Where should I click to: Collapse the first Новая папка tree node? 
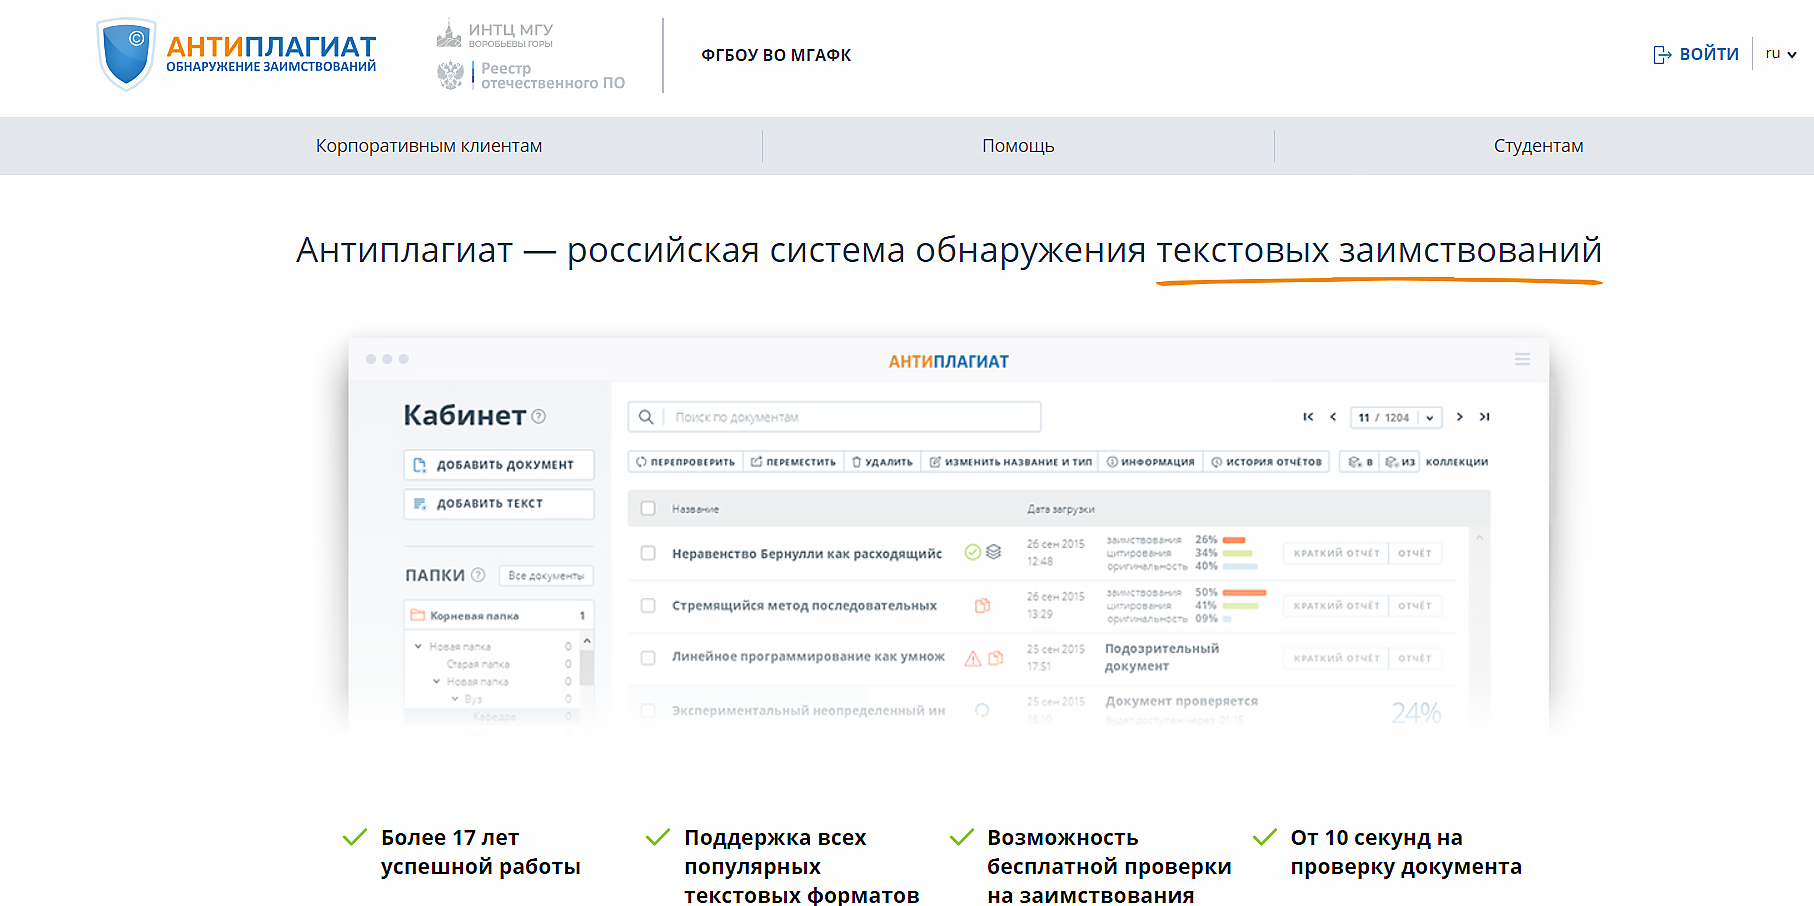pyautogui.click(x=418, y=646)
